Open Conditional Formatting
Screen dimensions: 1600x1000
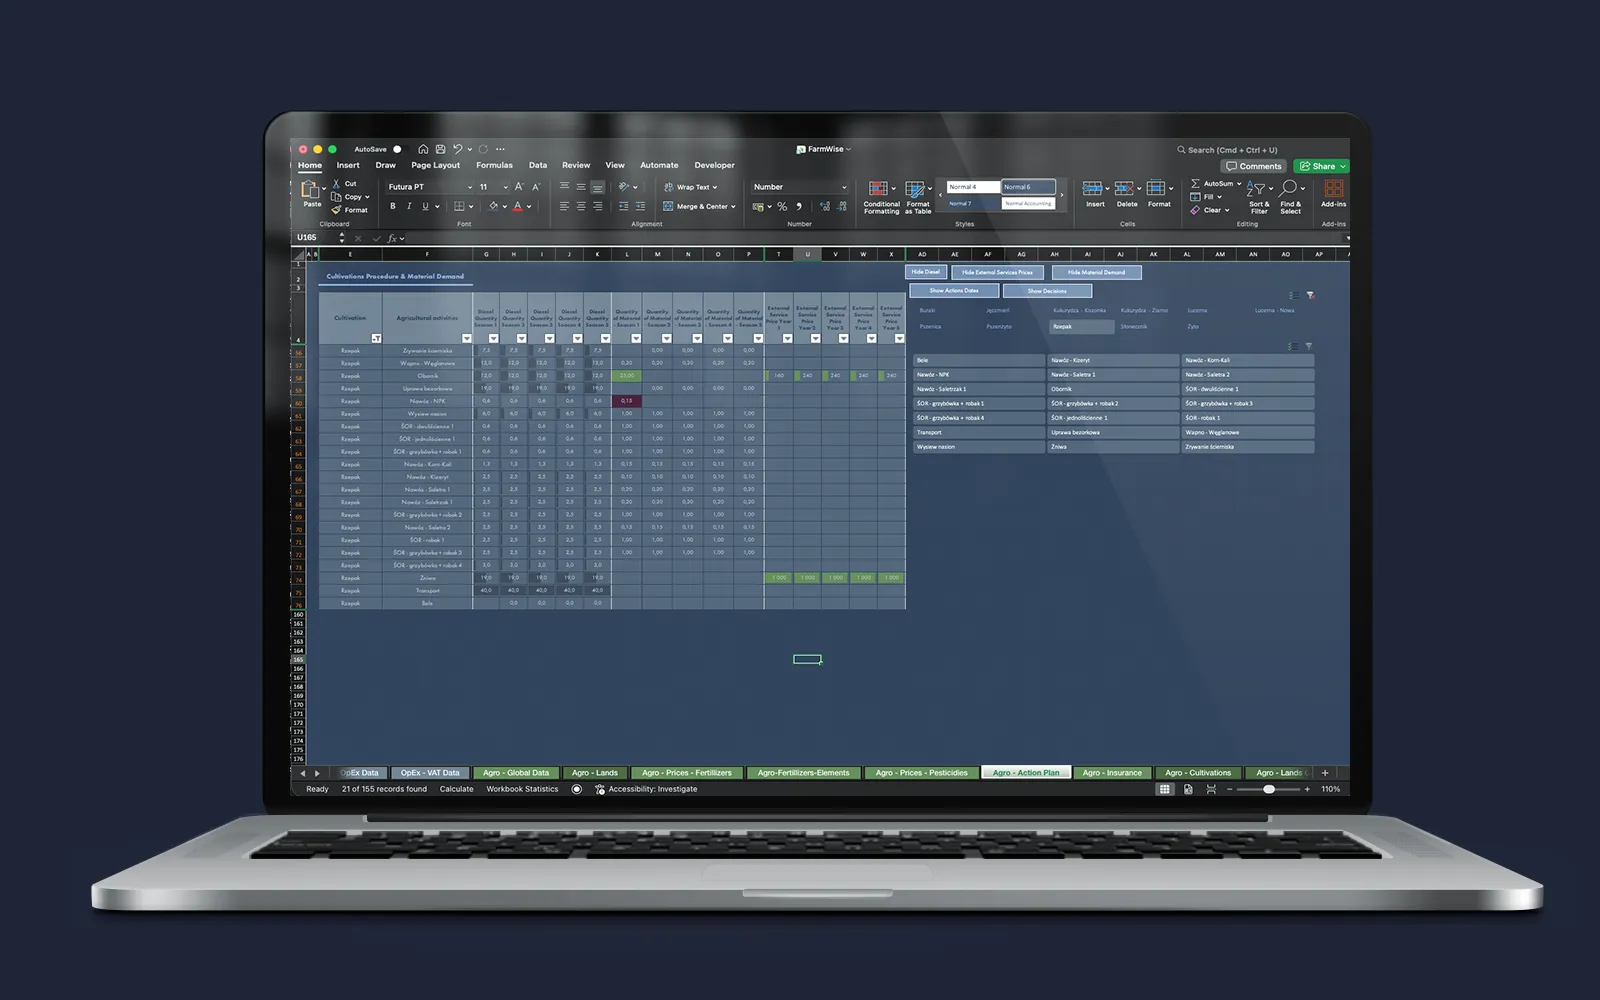[881, 197]
